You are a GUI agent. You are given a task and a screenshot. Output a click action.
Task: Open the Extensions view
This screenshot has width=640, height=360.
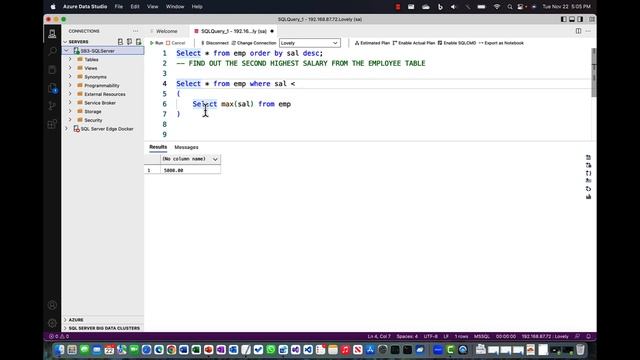tap(52, 124)
